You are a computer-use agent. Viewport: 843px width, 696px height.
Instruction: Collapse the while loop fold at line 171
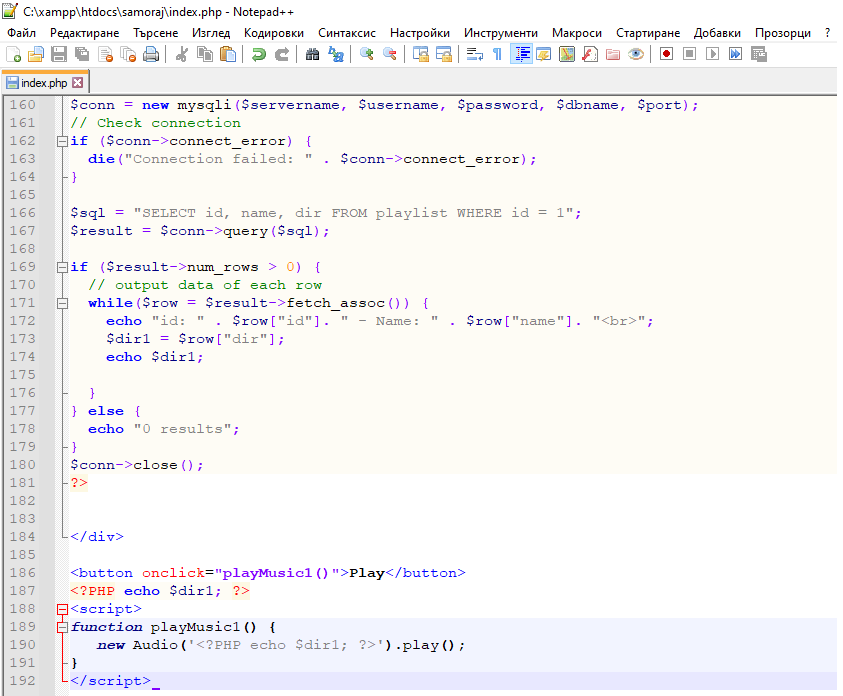pyautogui.click(x=62, y=303)
